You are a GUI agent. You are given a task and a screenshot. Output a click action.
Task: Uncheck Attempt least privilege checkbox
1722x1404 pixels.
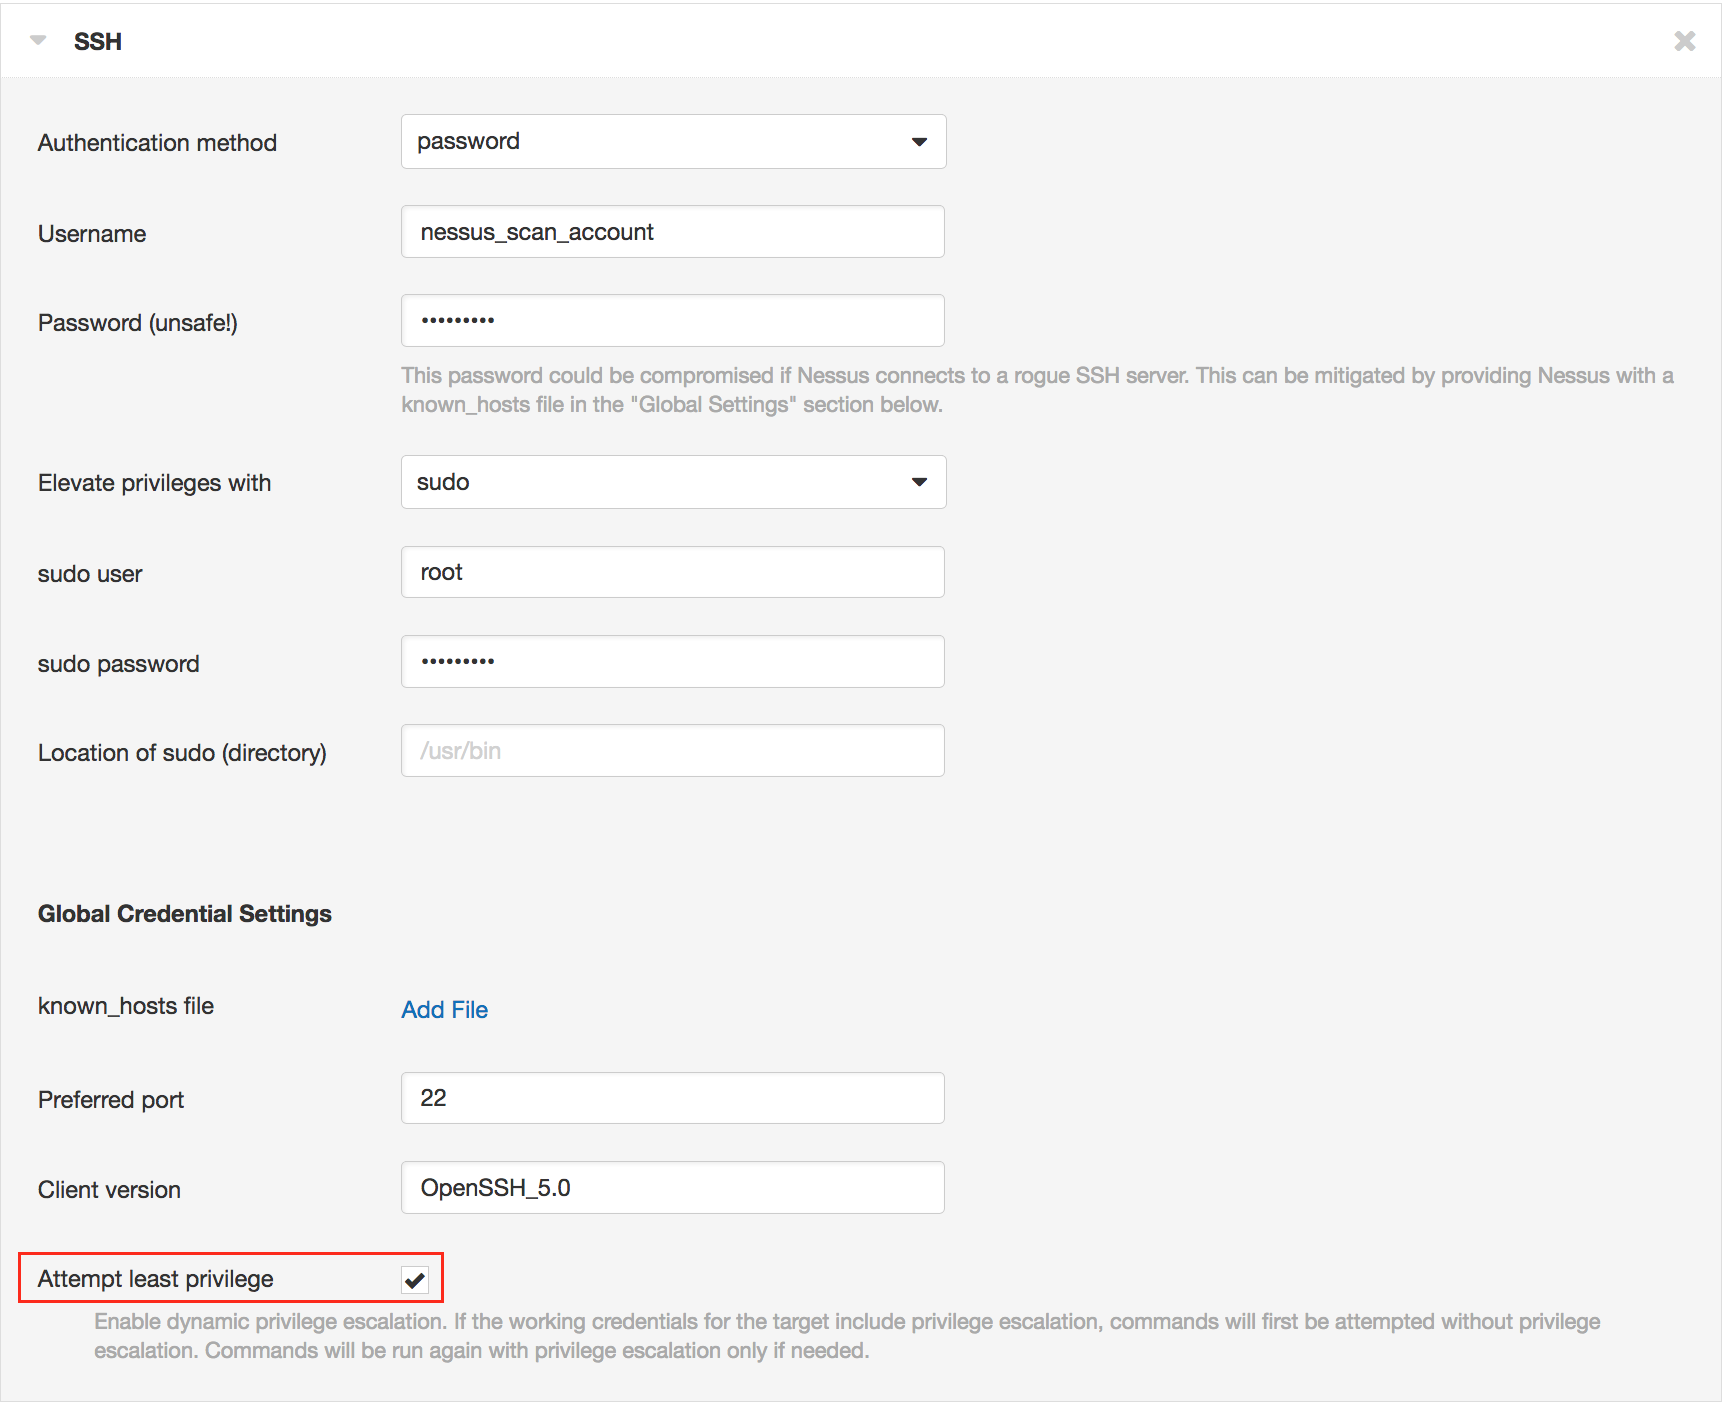(x=415, y=1280)
